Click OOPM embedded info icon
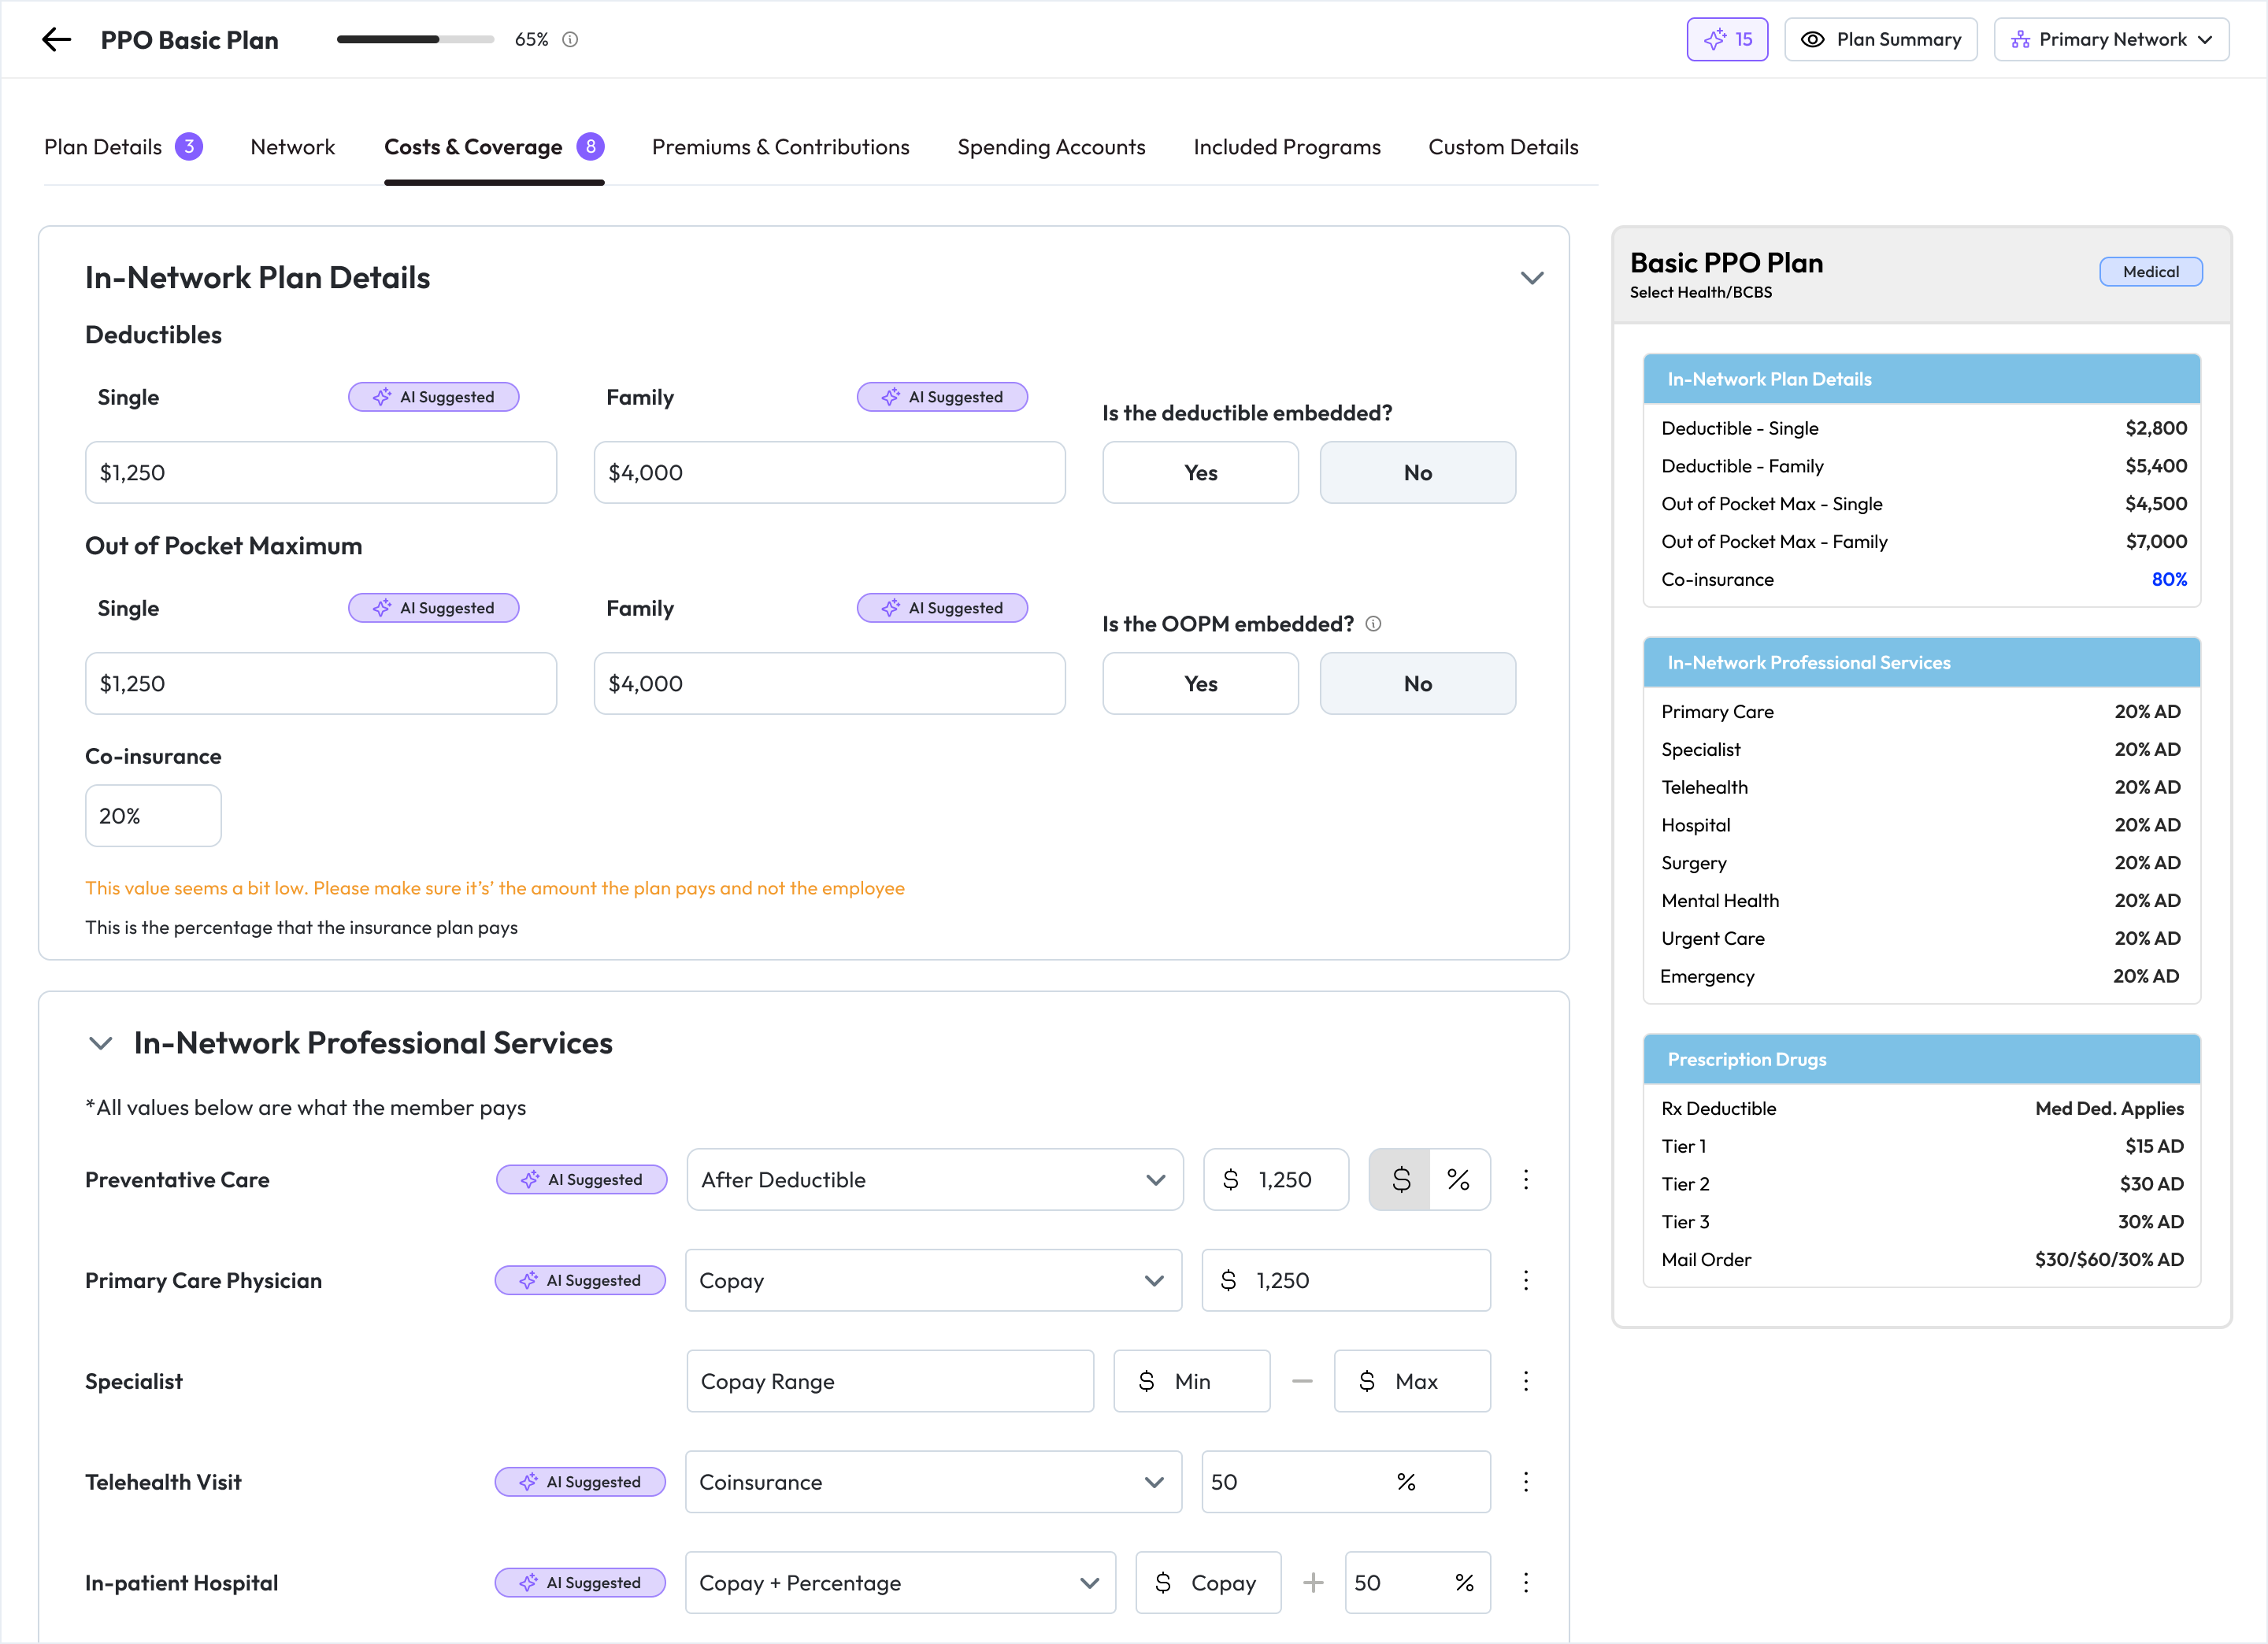The image size is (2268, 1644). 1373,624
